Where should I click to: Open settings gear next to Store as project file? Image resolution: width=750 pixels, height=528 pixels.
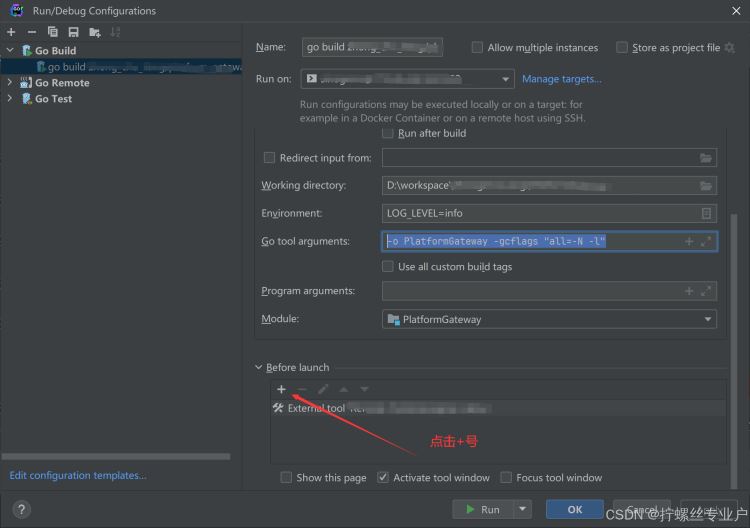pos(729,47)
